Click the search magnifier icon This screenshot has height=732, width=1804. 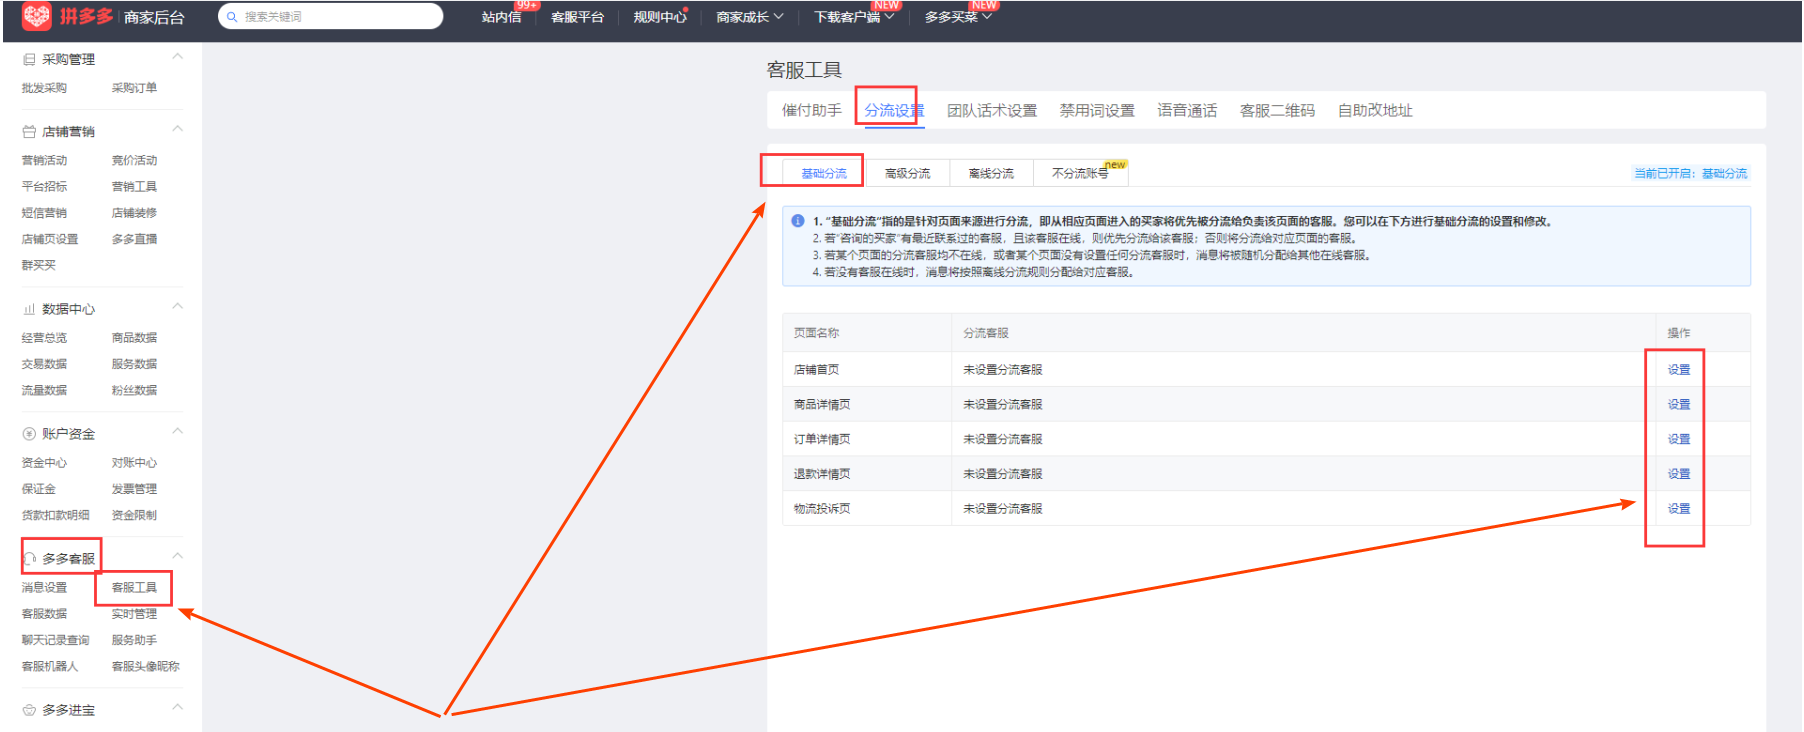coord(232,17)
